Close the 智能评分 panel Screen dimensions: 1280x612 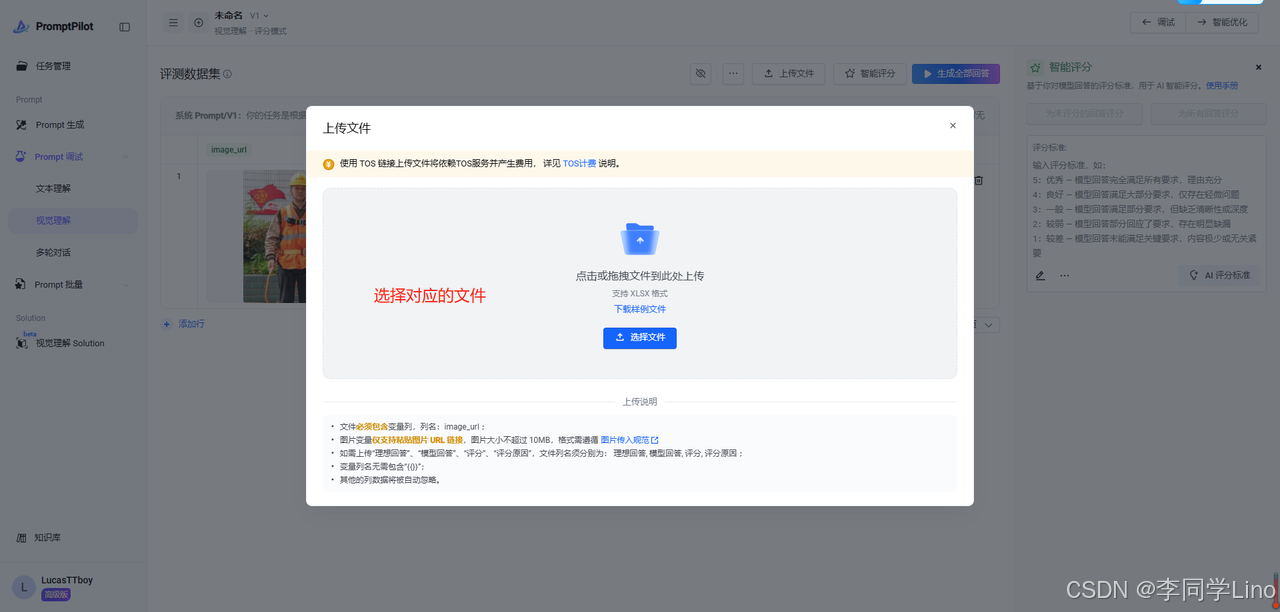pyautogui.click(x=1258, y=67)
